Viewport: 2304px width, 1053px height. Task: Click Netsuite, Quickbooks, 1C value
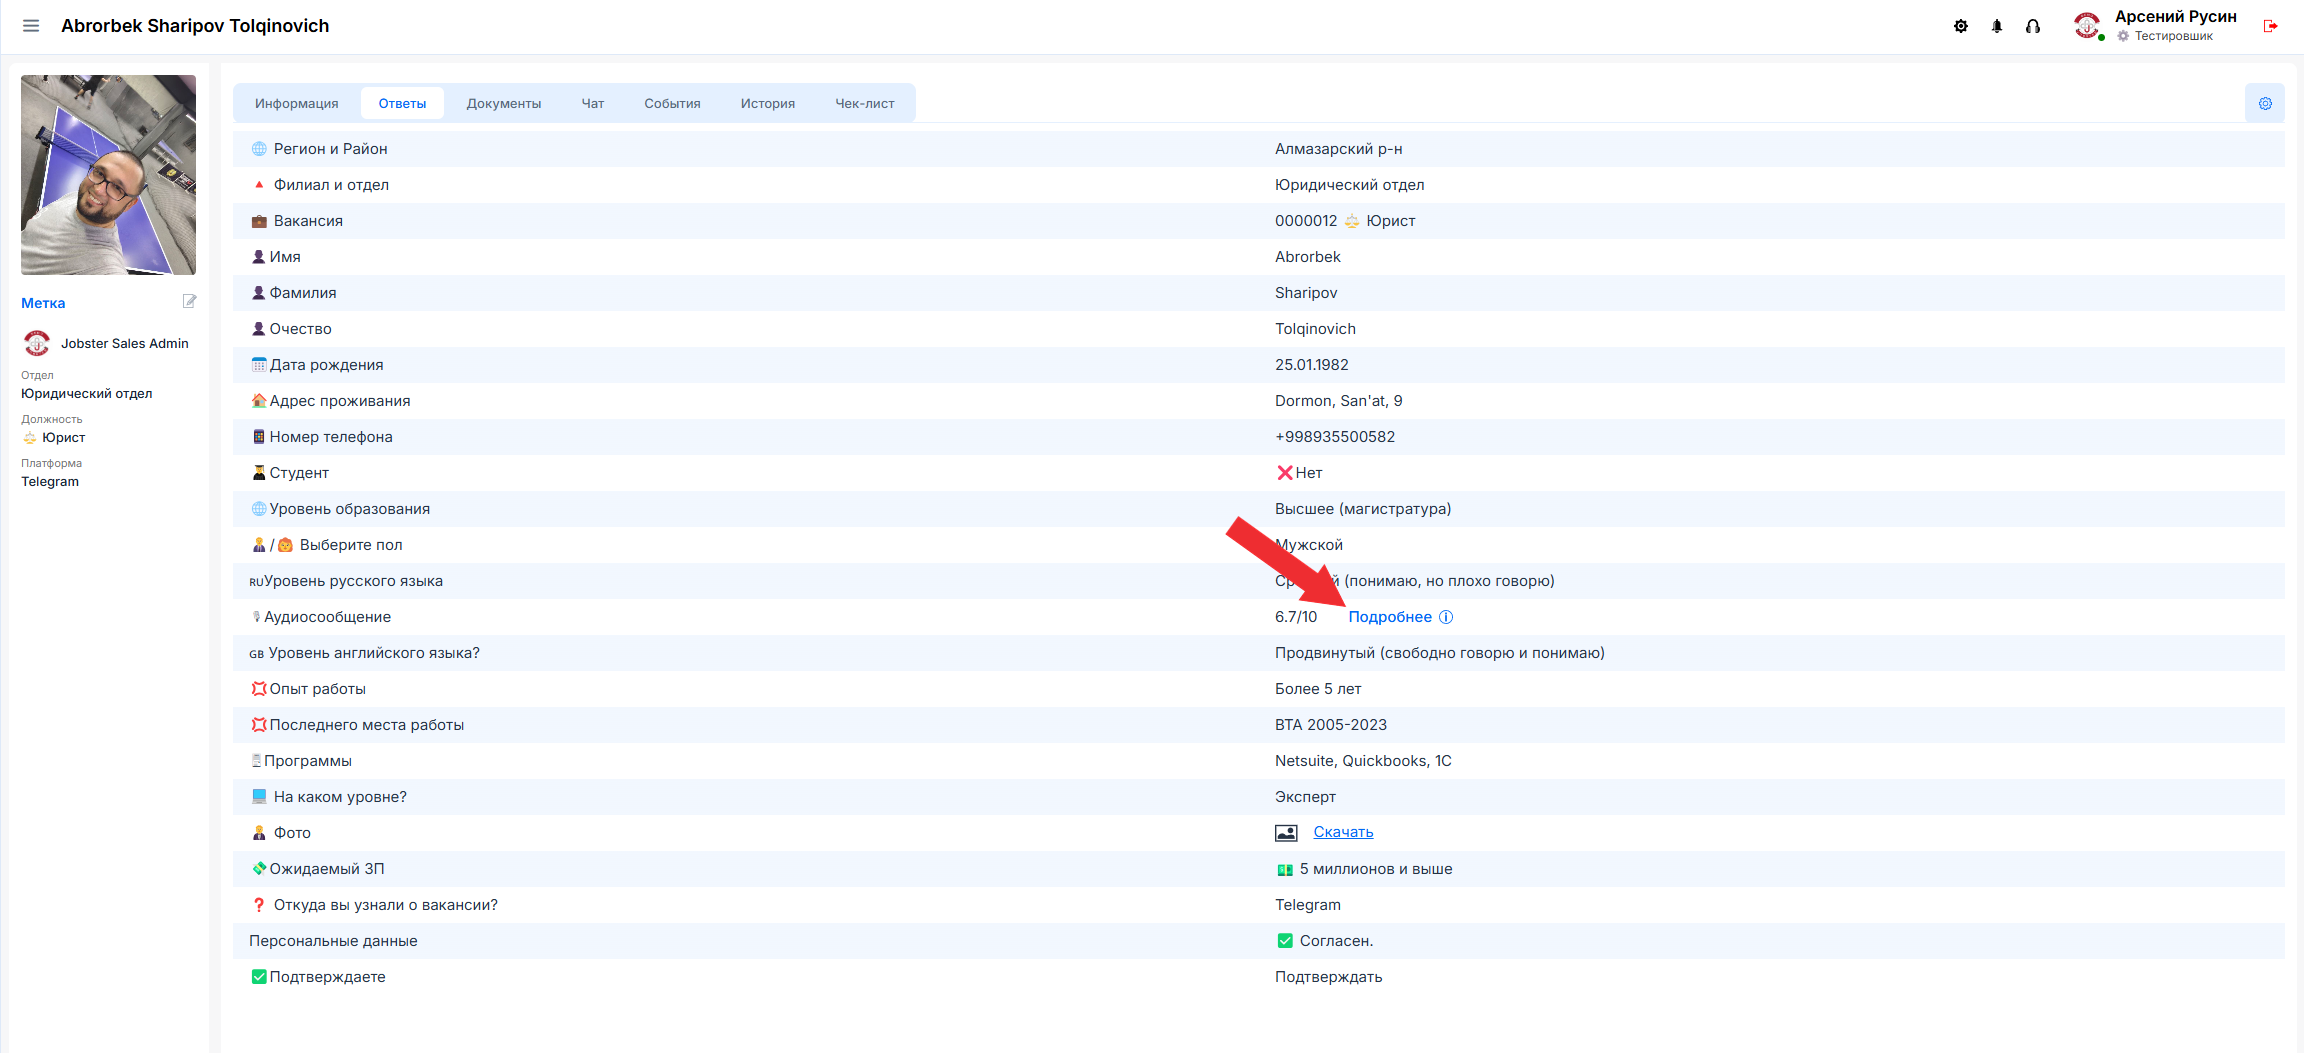click(1363, 761)
